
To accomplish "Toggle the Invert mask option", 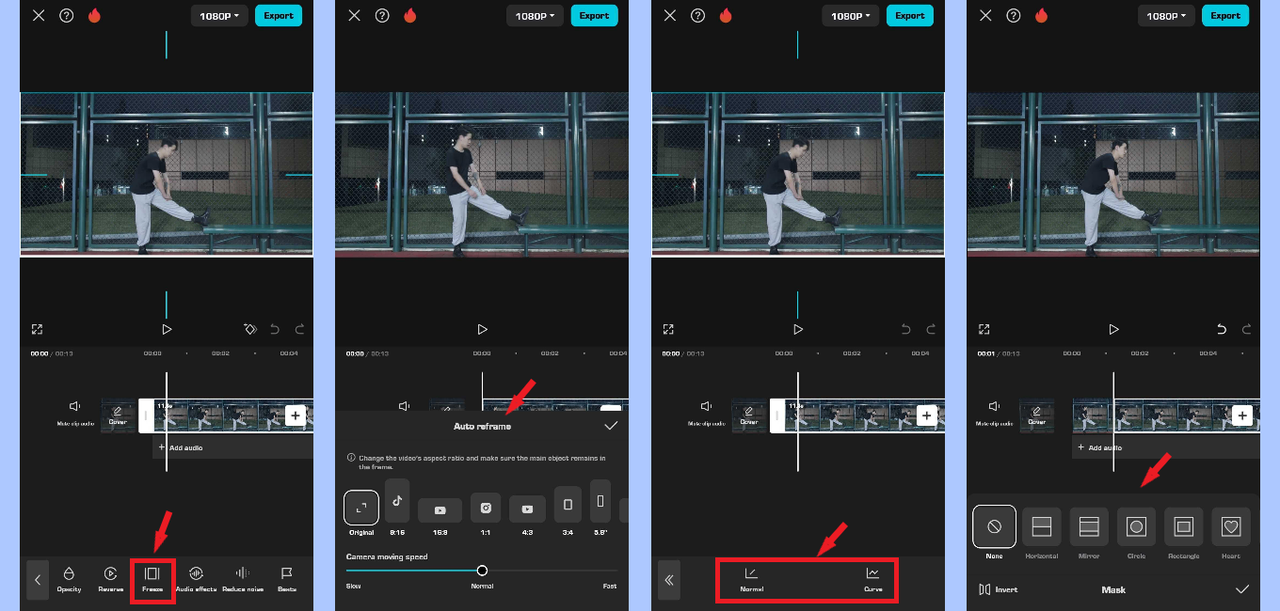I will pos(998,590).
